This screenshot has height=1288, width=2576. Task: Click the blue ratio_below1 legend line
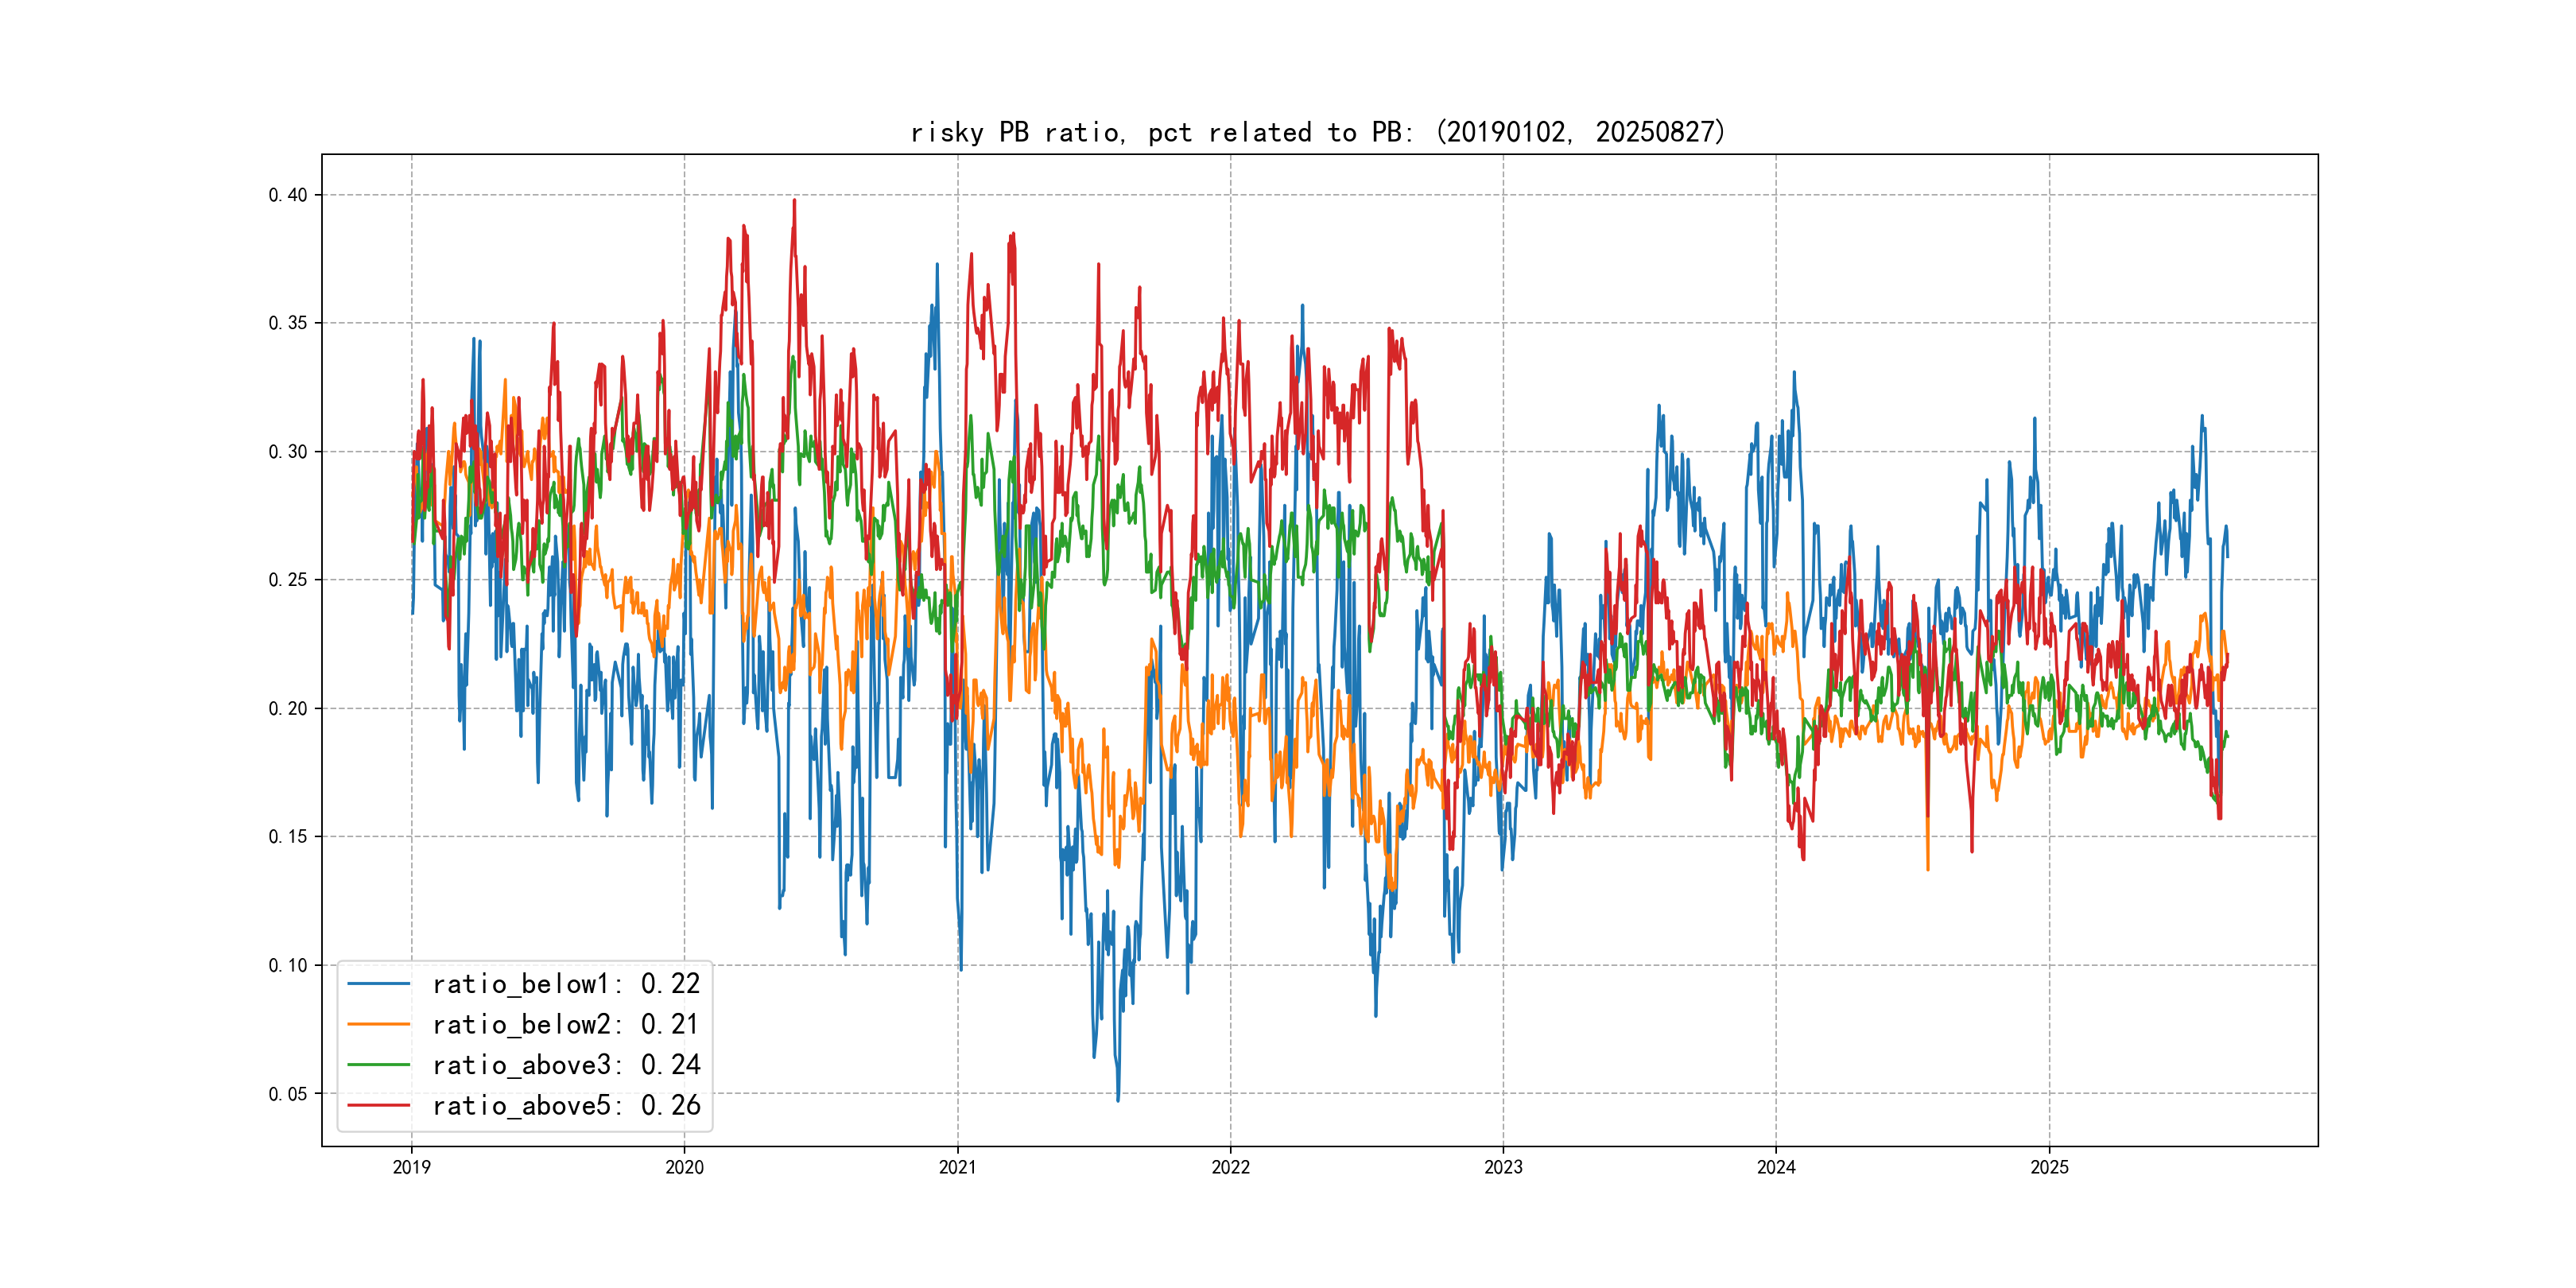tap(378, 984)
